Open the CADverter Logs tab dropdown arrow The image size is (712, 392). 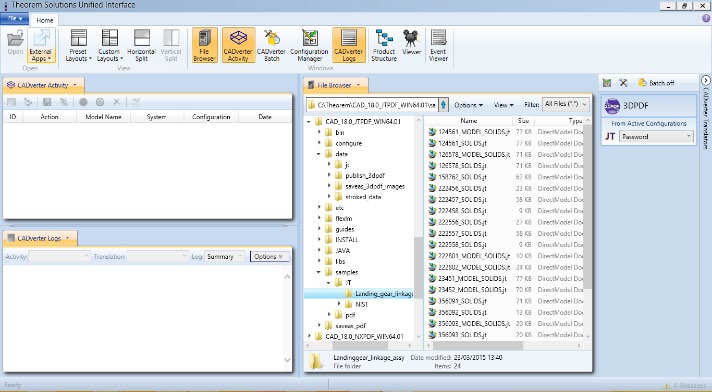pyautogui.click(x=68, y=238)
